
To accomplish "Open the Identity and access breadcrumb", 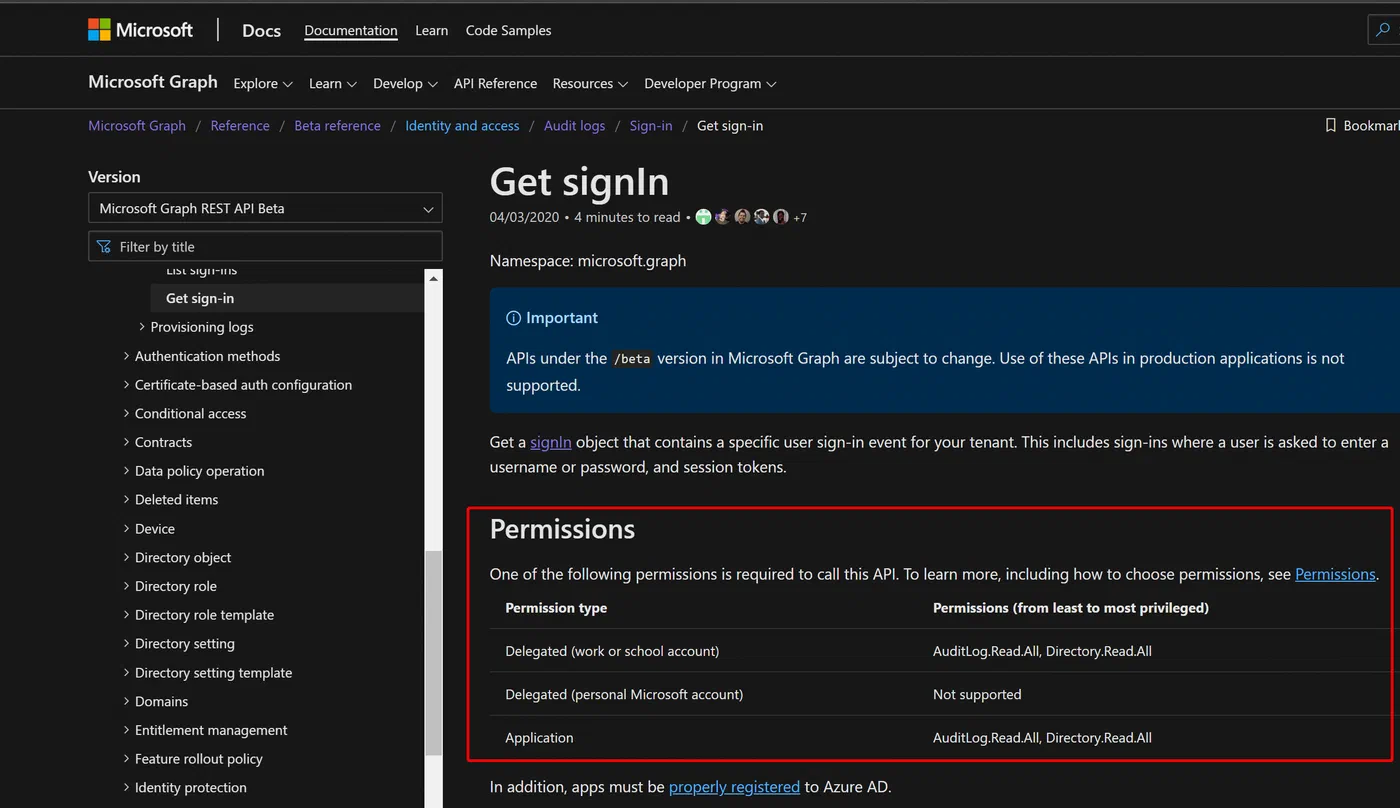I will click(462, 126).
